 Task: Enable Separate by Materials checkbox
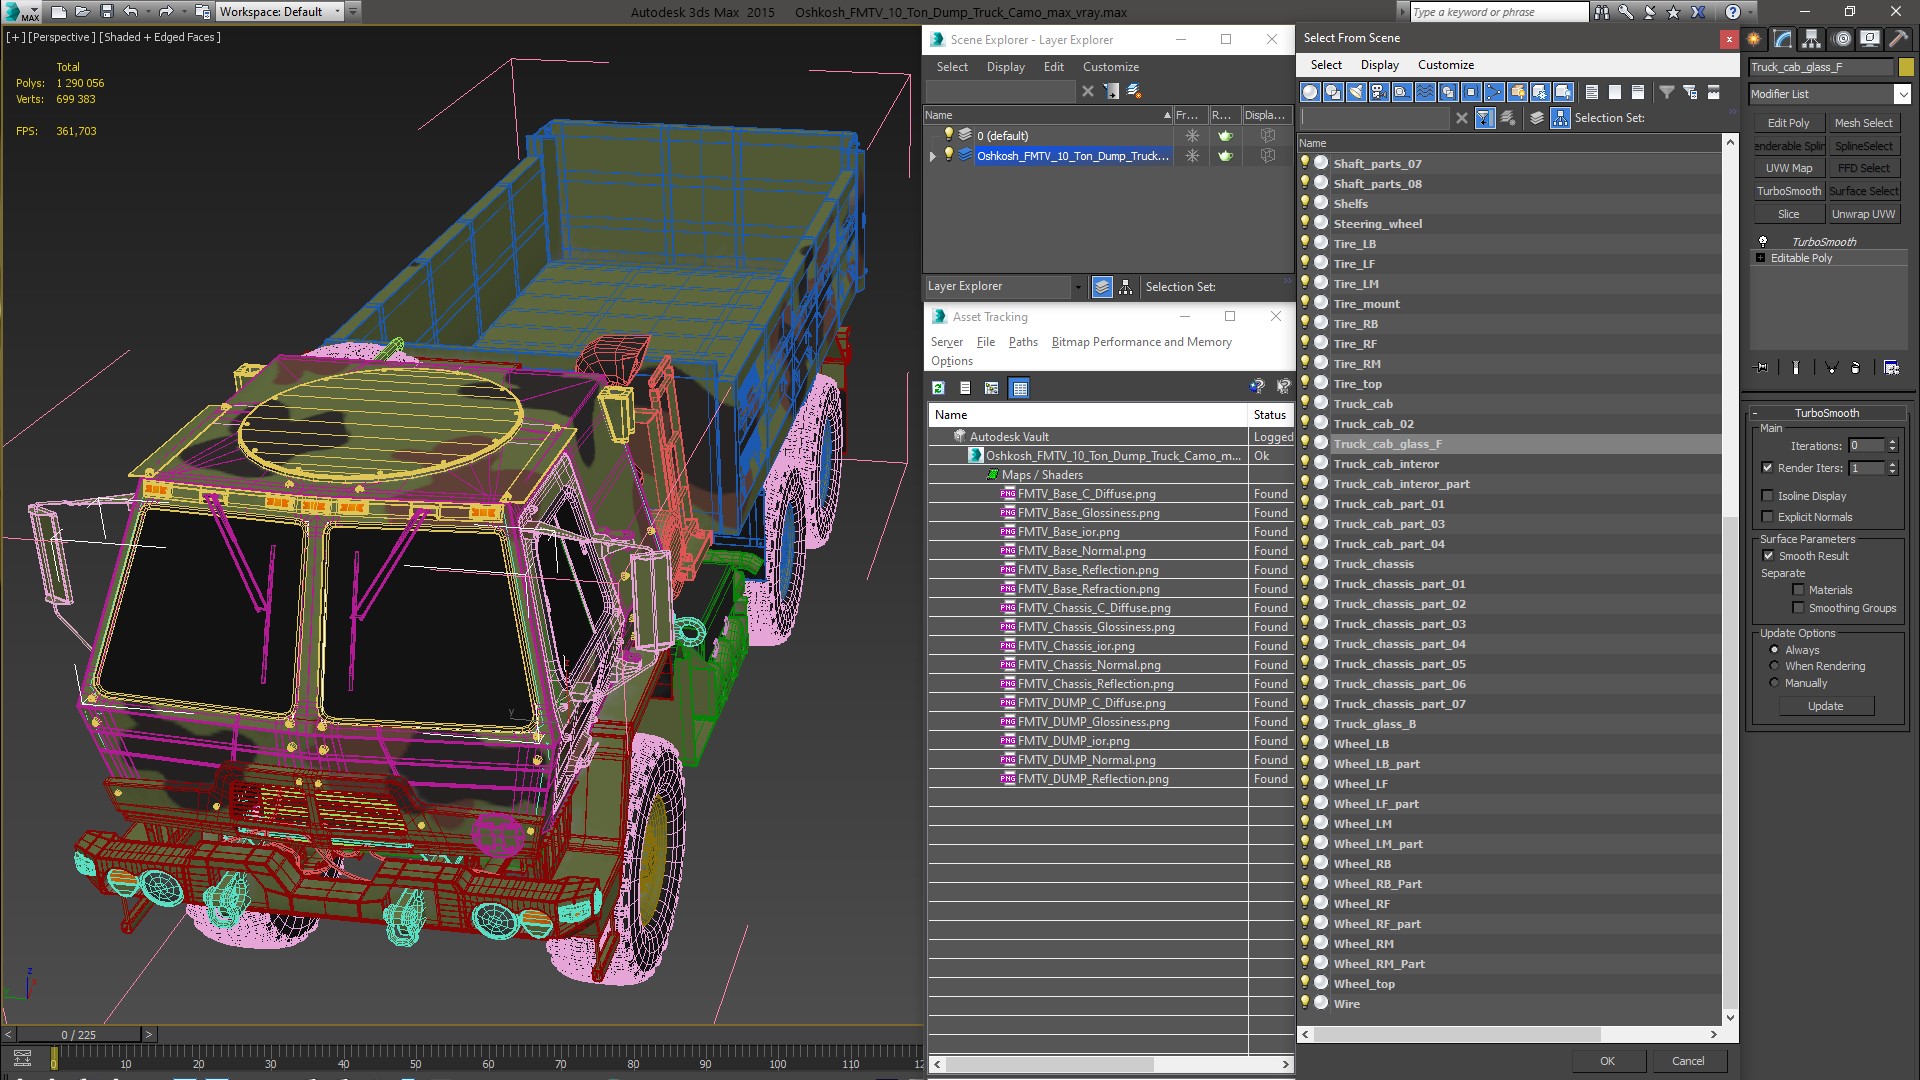pyautogui.click(x=1798, y=590)
